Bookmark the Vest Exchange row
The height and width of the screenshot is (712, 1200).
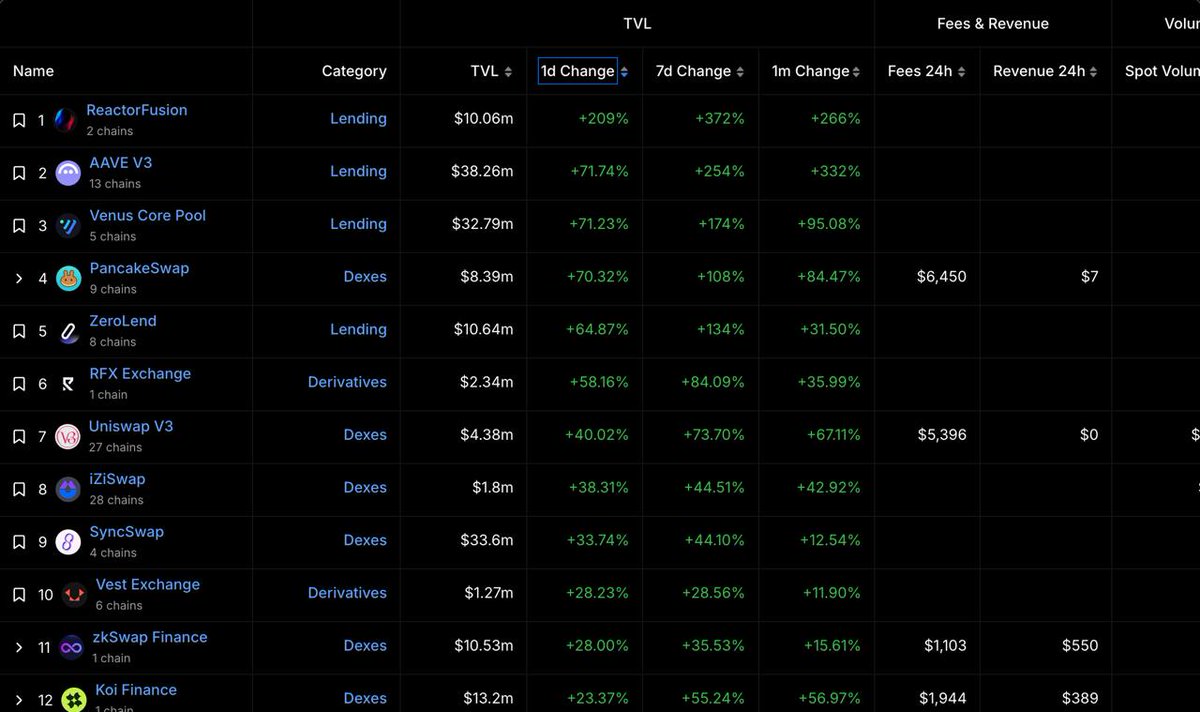19,595
